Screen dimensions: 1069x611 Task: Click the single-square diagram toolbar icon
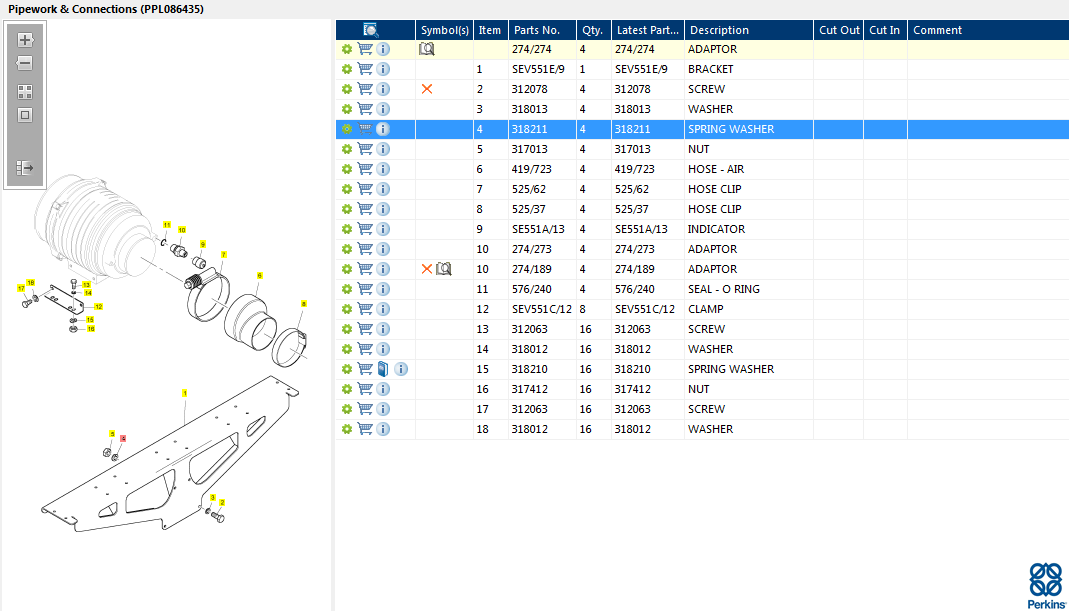(x=25, y=115)
